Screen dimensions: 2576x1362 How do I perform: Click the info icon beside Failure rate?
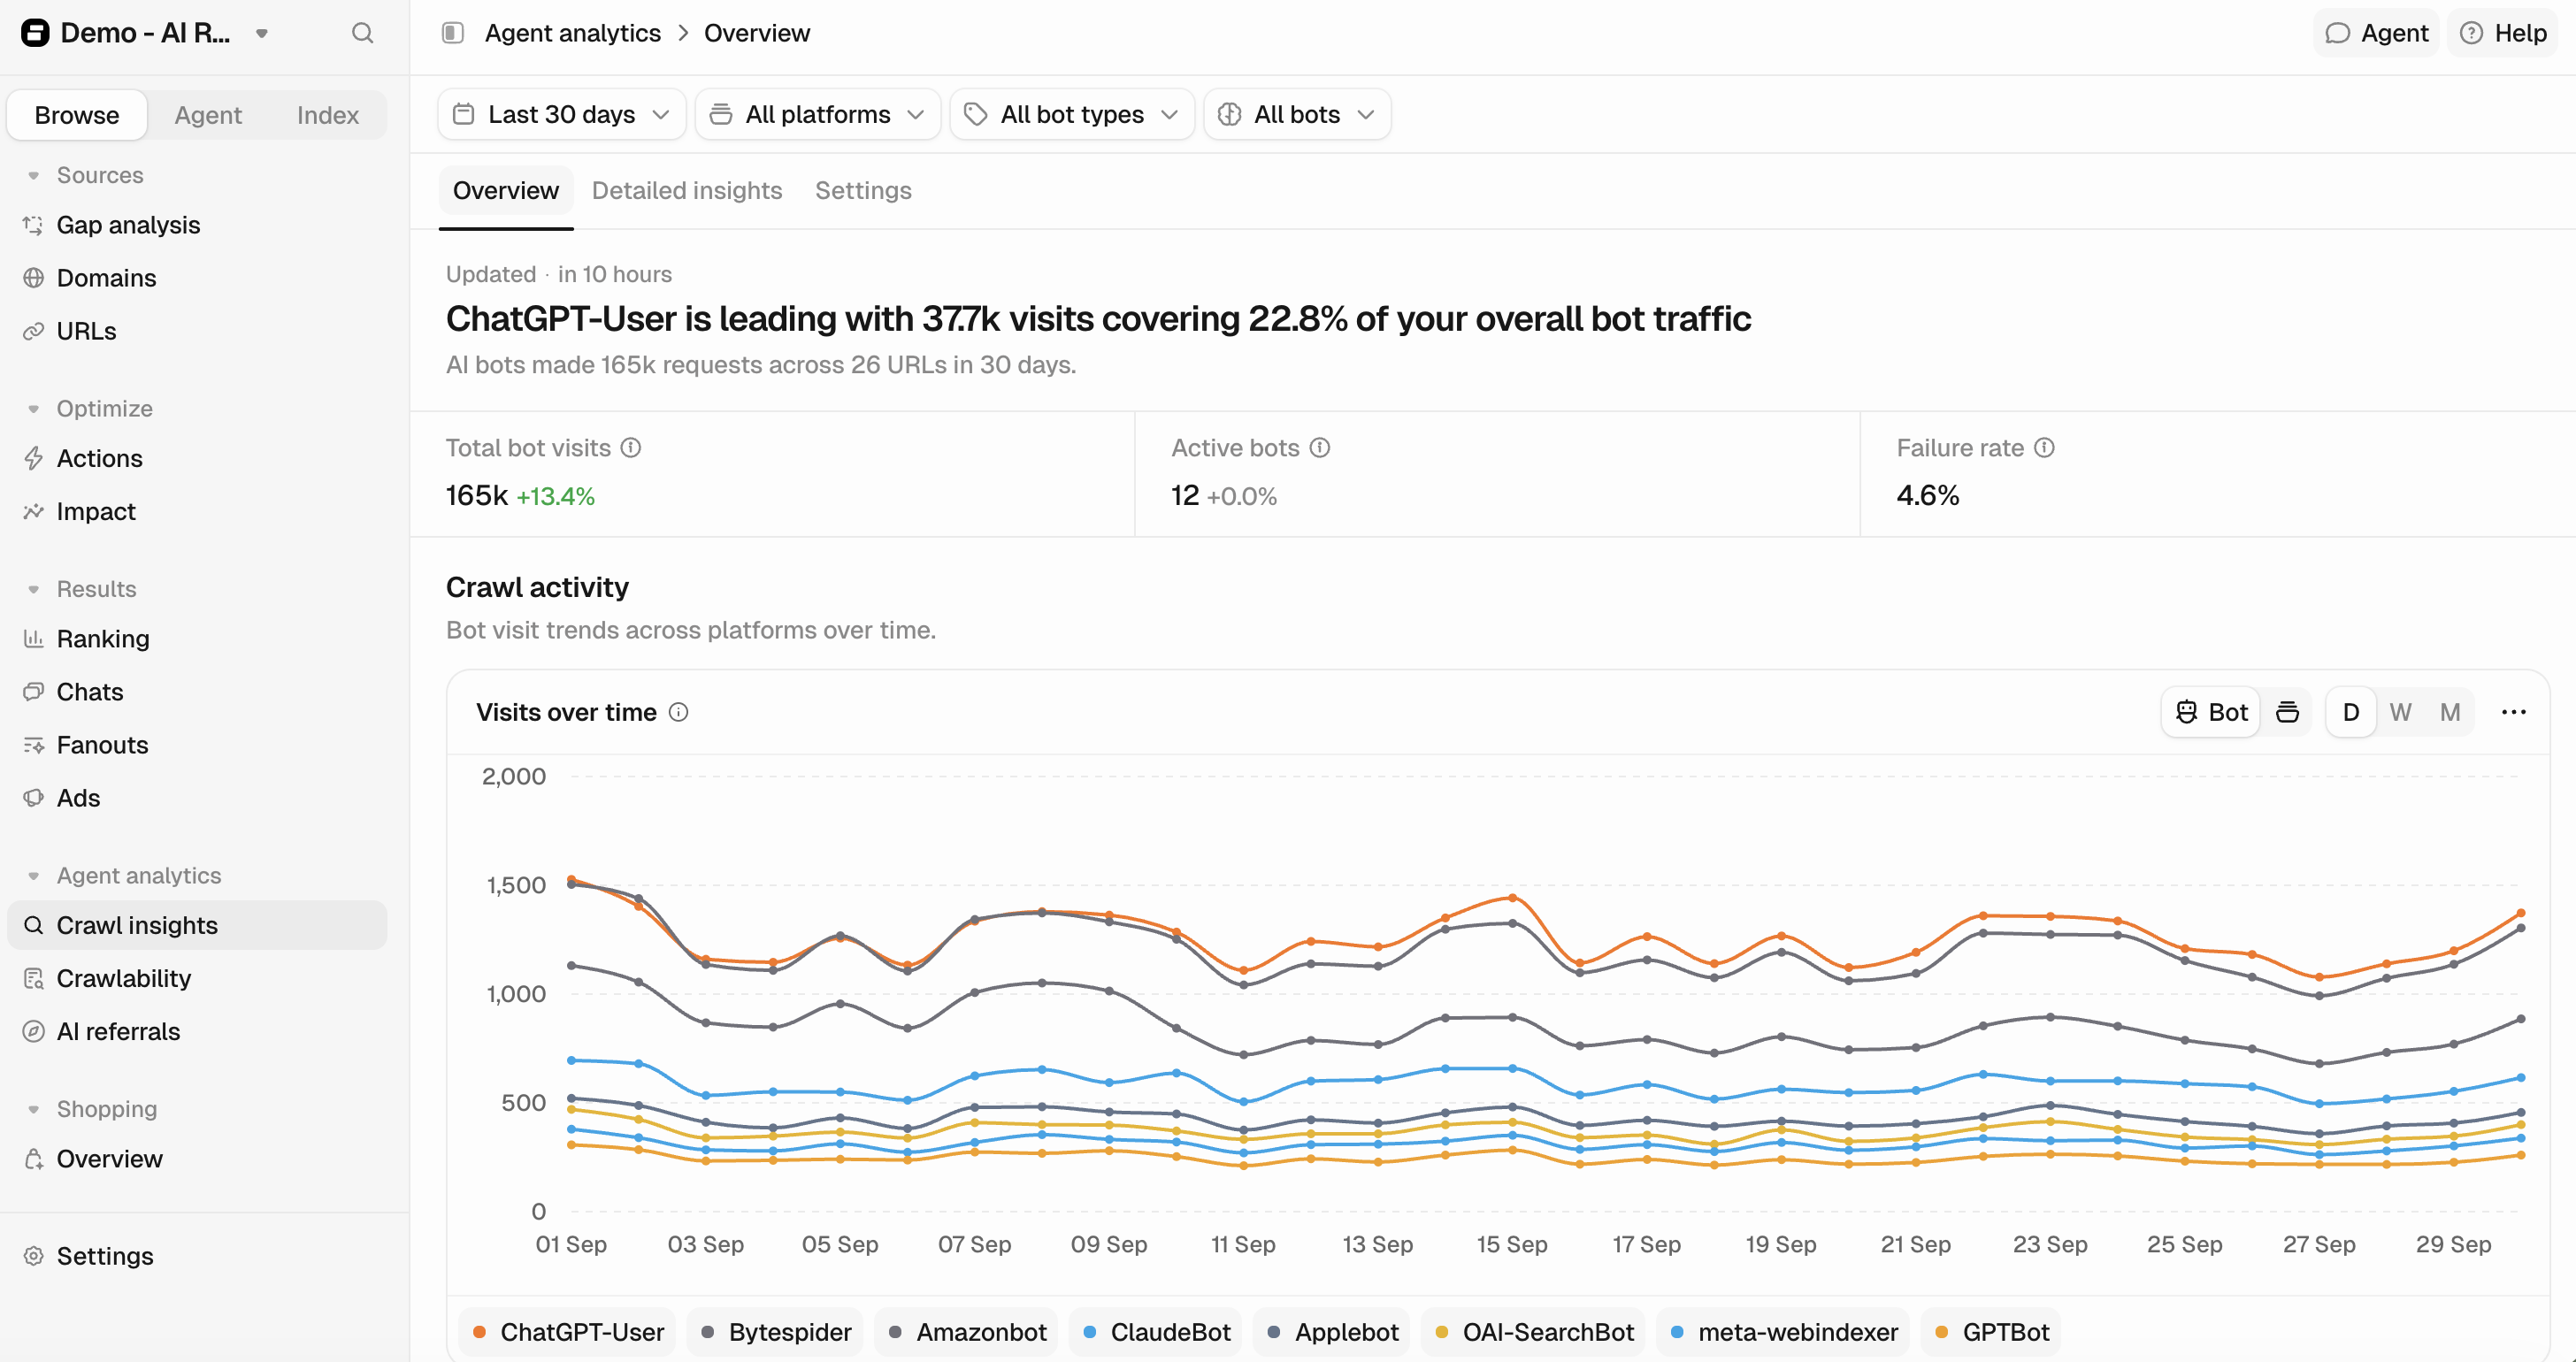2045,448
